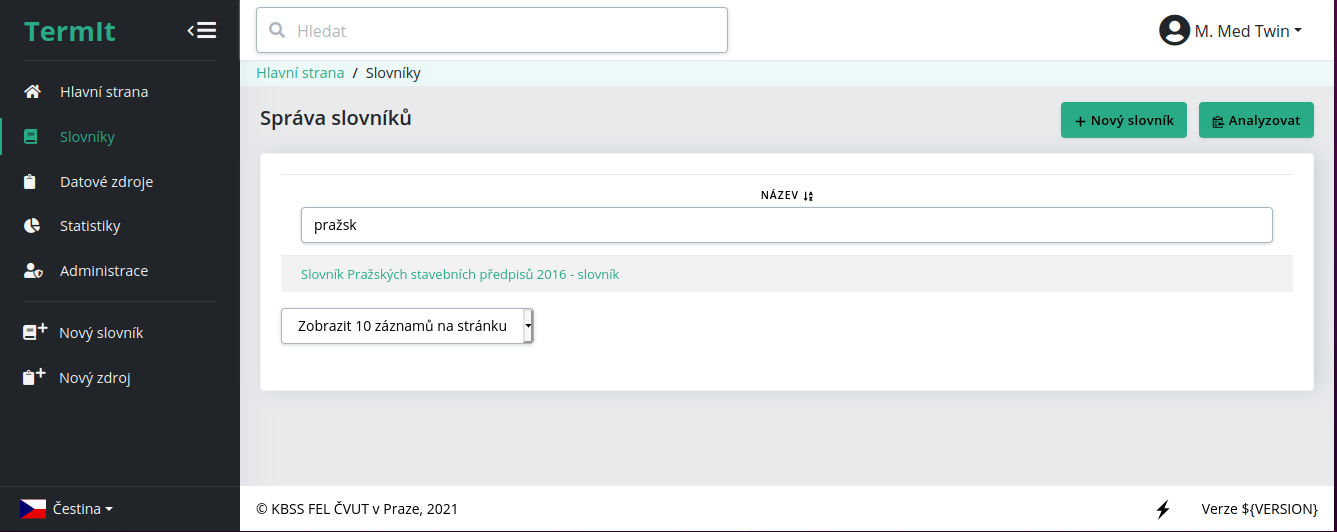Collapse the sidebar with hamburger icon
Screen dimensions: 1337x532
202,30
